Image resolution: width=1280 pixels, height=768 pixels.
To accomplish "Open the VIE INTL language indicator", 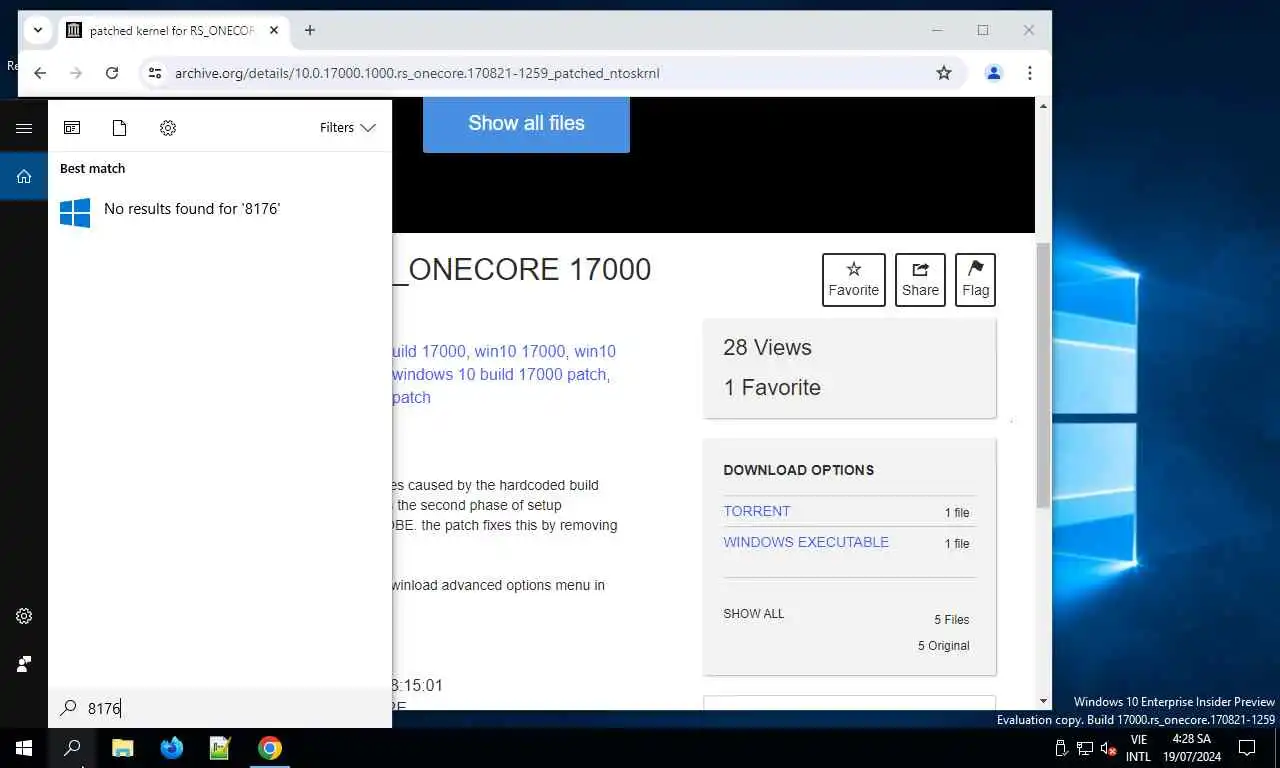I will (1138, 748).
